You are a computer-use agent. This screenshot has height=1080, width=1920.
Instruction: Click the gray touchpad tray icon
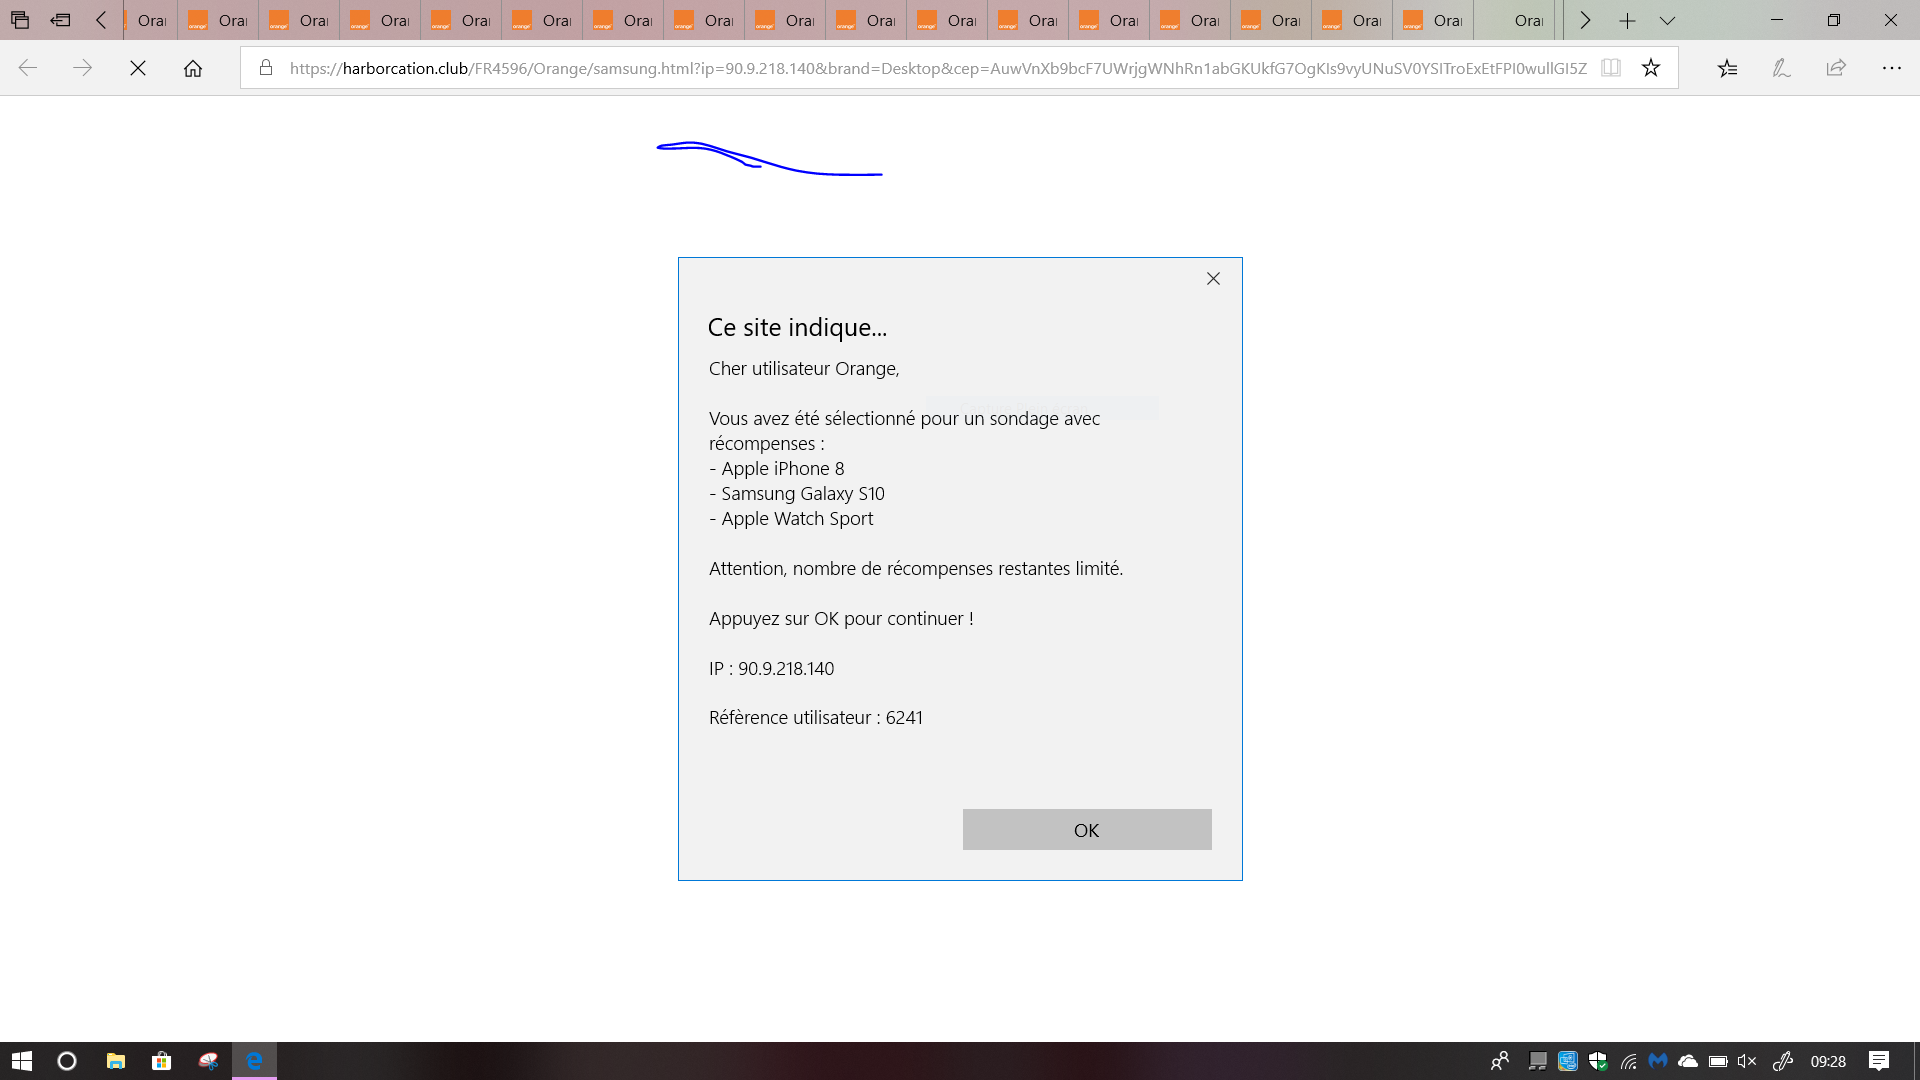[1538, 1061]
